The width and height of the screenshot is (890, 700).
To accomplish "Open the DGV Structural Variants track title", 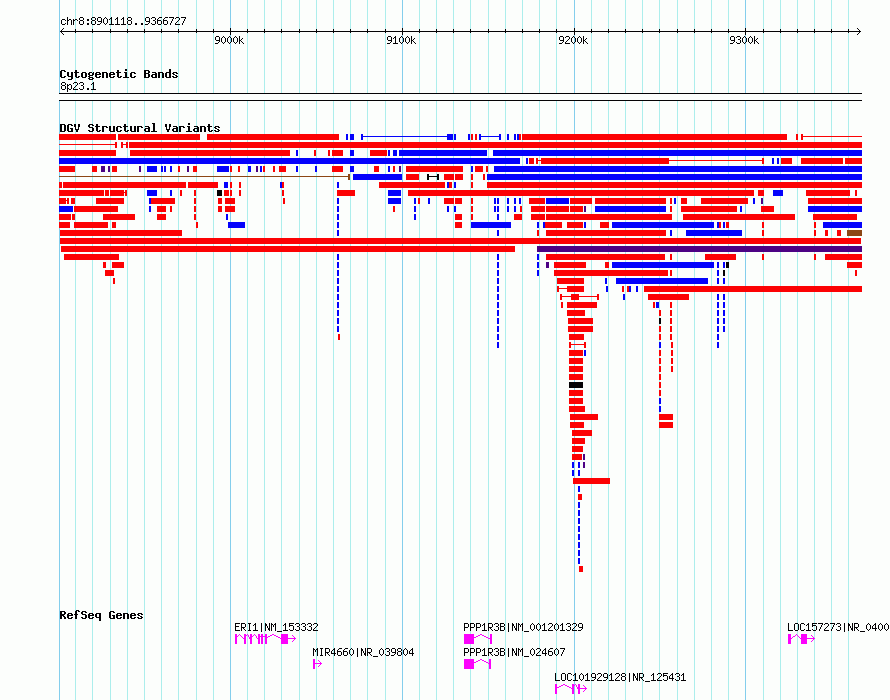I will coord(140,128).
